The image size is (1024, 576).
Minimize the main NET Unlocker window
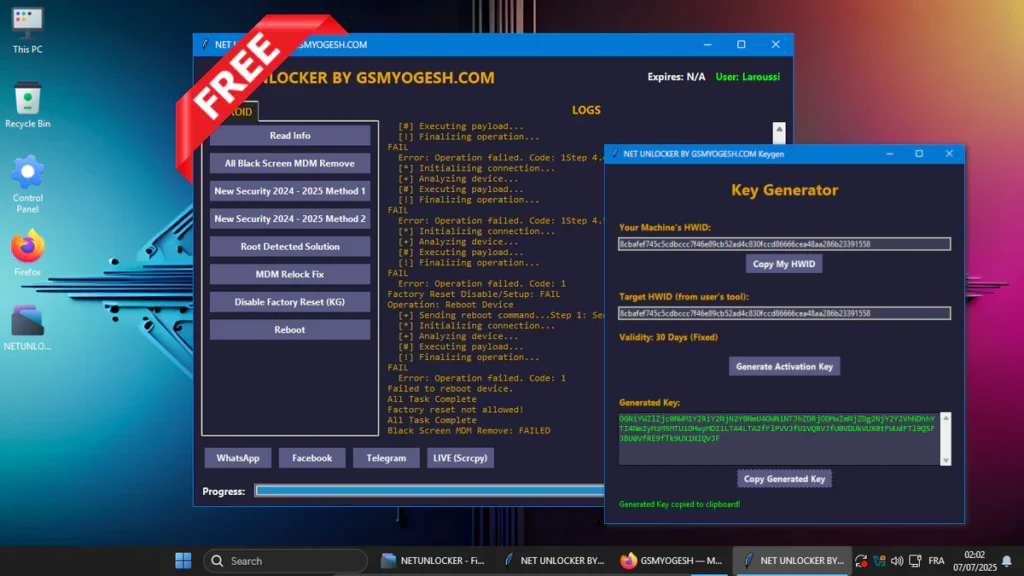click(707, 44)
